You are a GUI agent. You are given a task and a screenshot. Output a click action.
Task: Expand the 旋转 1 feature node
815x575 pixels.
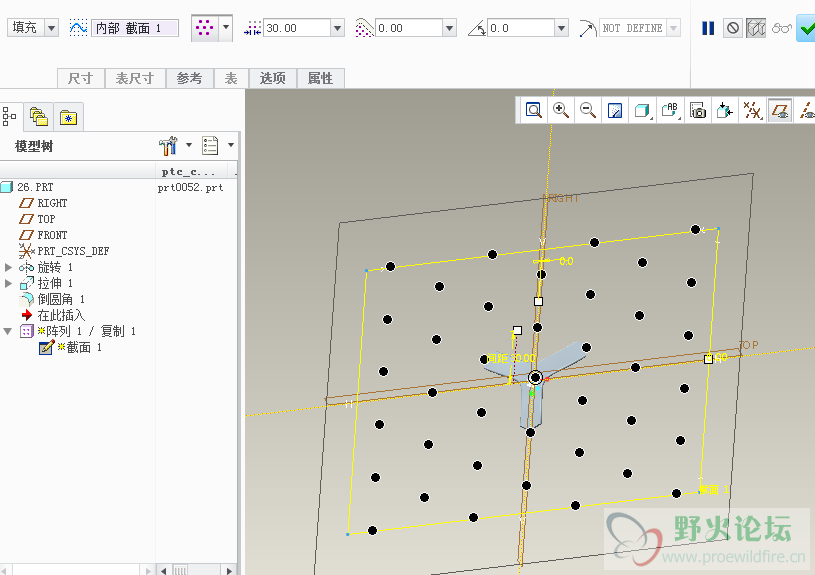(x=9, y=268)
